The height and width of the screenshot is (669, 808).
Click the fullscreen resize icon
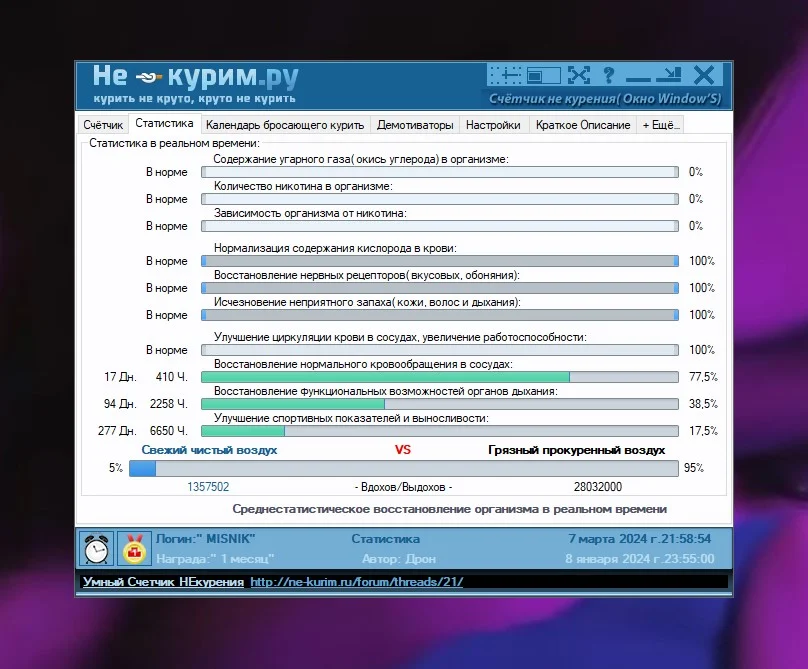[578, 75]
